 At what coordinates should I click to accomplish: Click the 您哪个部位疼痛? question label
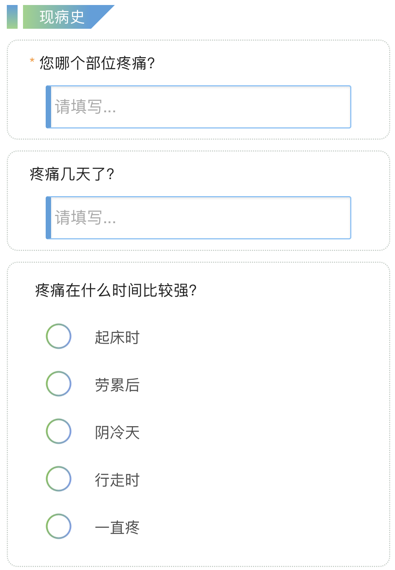[97, 63]
